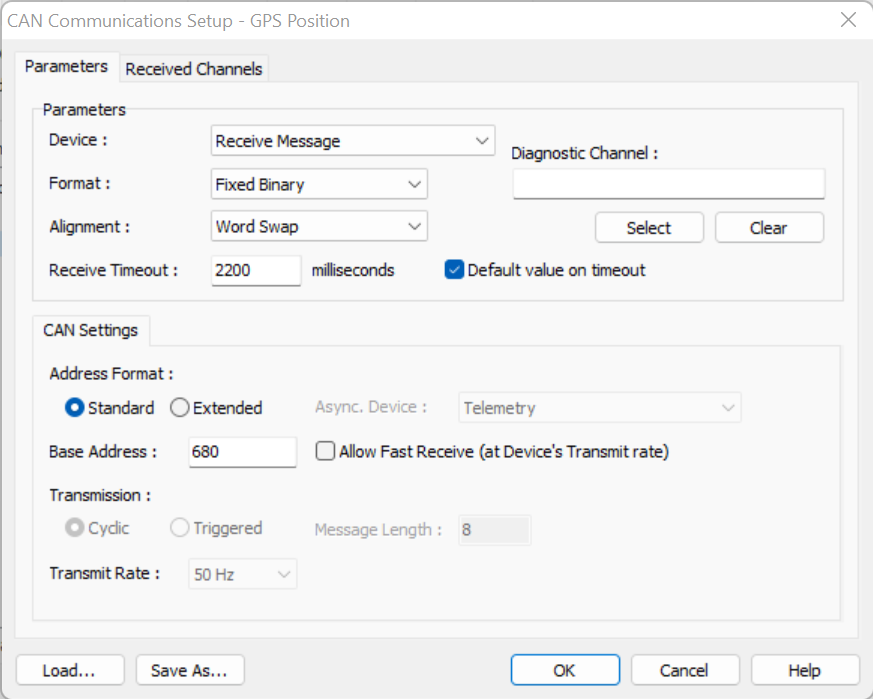
Task: Open Help for this dialog
Action: pyautogui.click(x=804, y=670)
